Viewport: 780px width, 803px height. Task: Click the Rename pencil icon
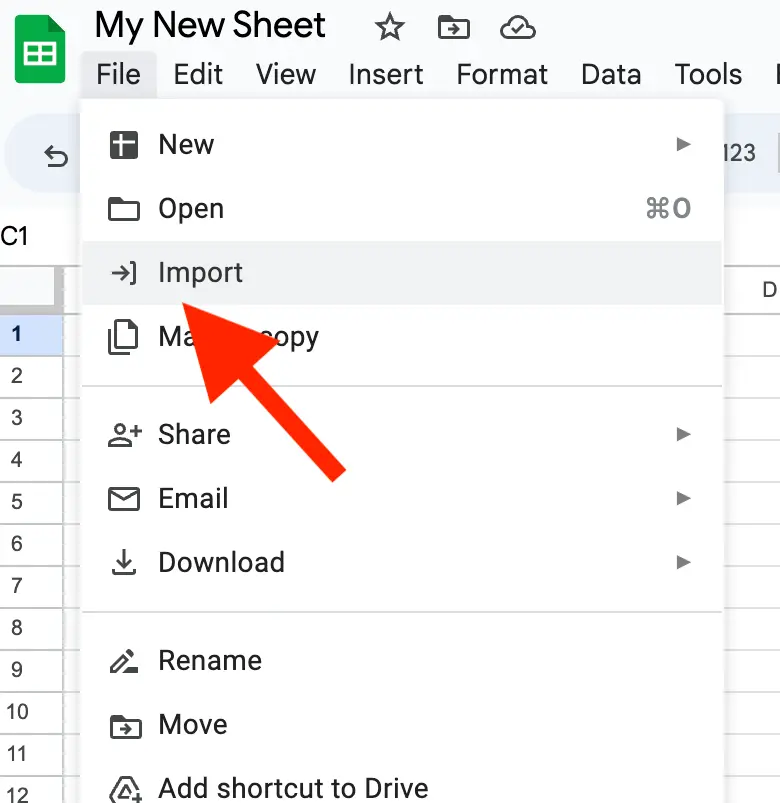(125, 660)
